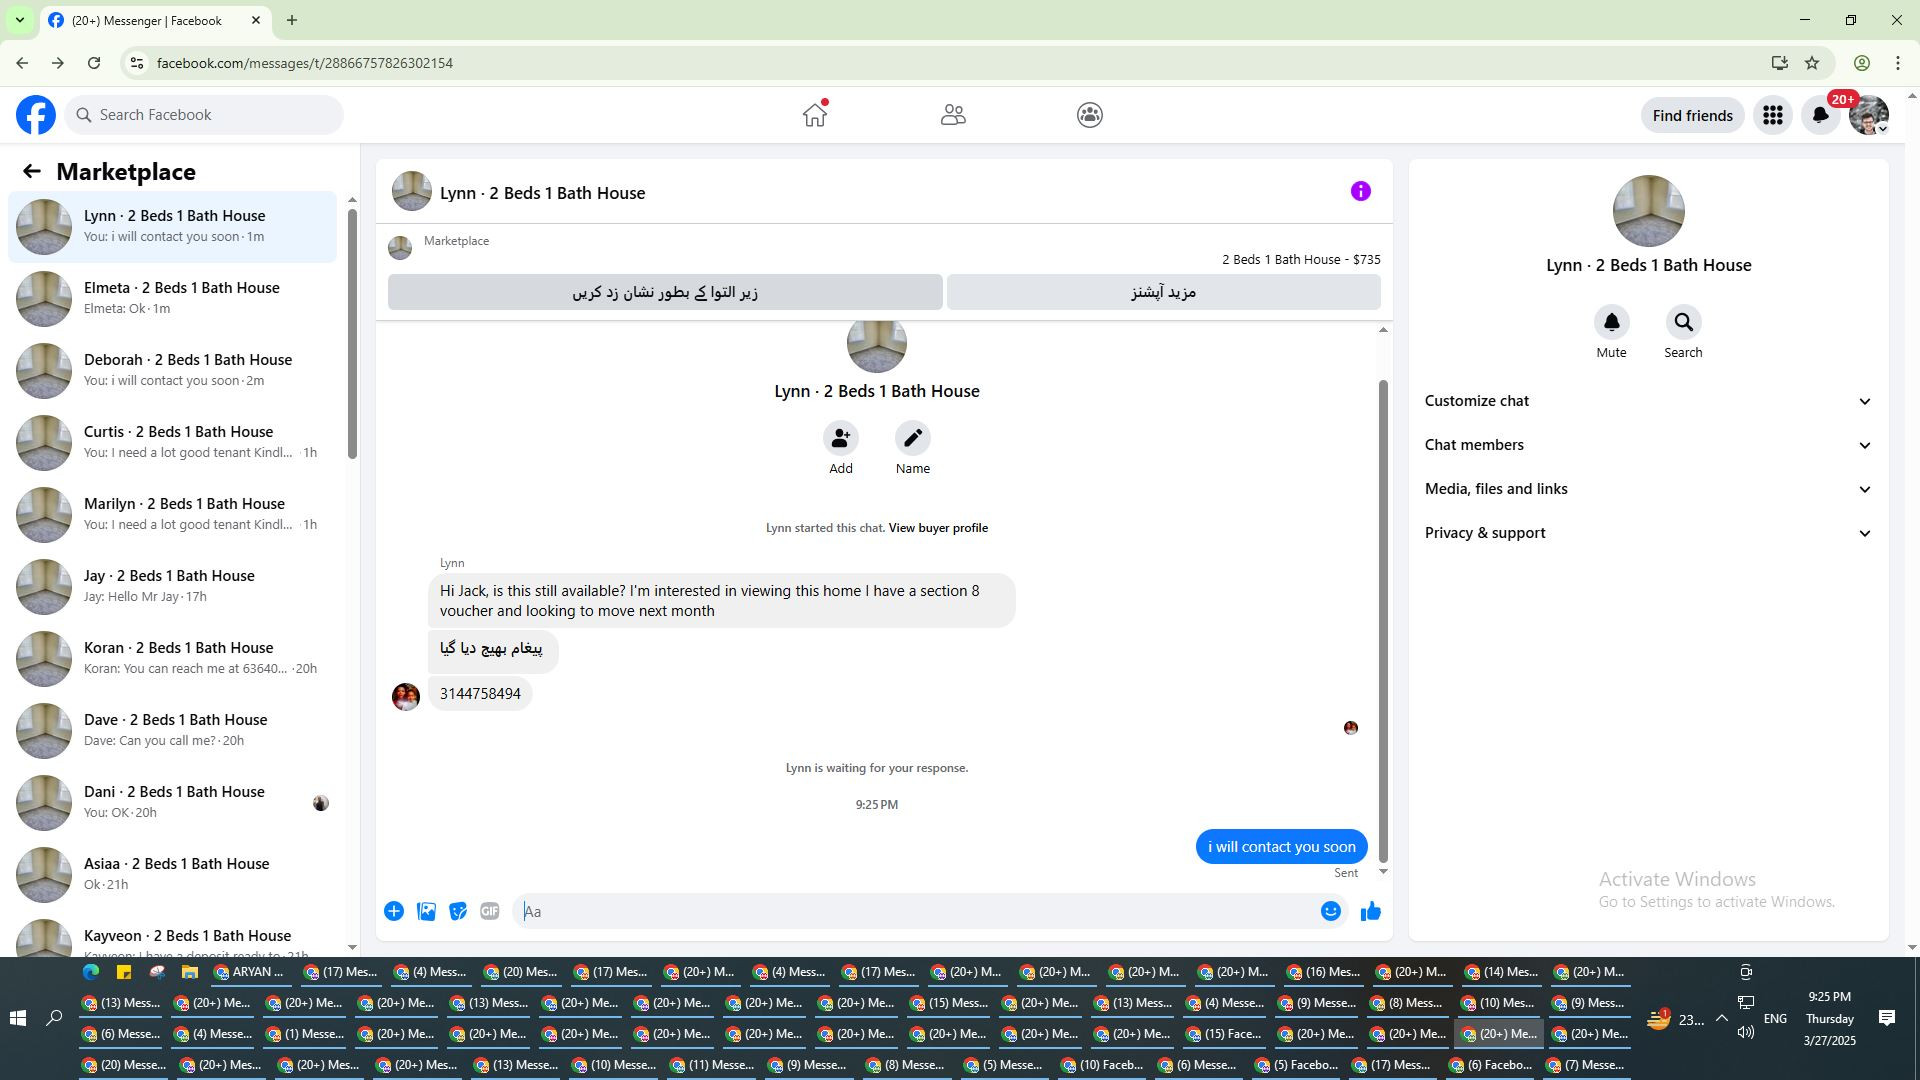Image resolution: width=1920 pixels, height=1080 pixels.
Task: Open the notifications bell
Action: tap(1821, 116)
